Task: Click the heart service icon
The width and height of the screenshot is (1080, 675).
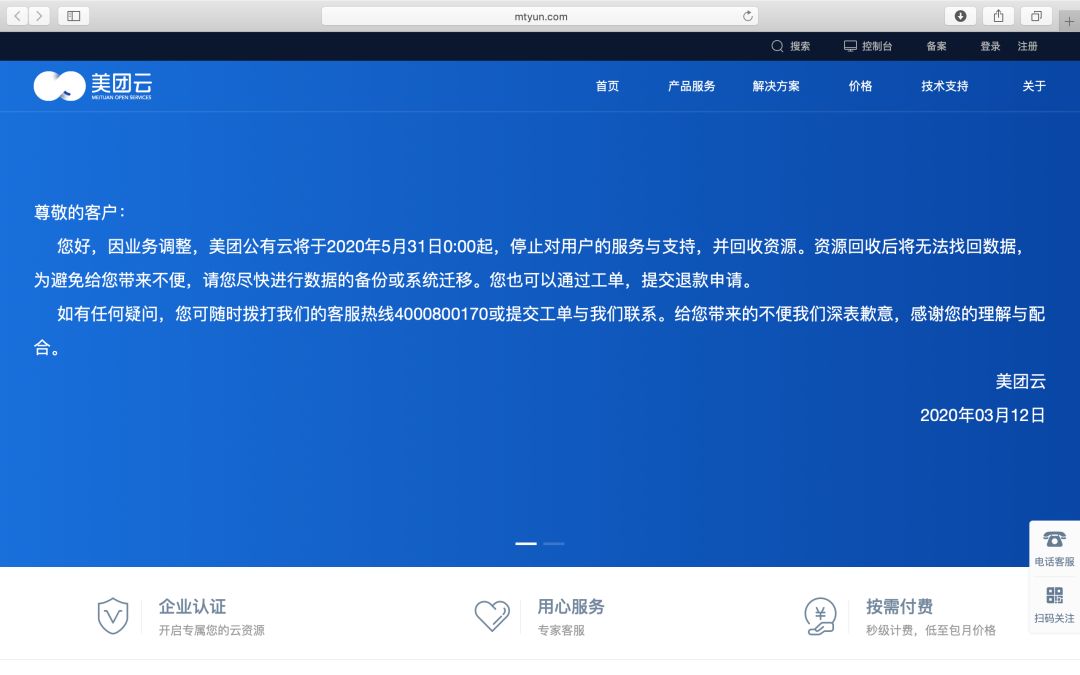Action: click(x=492, y=616)
